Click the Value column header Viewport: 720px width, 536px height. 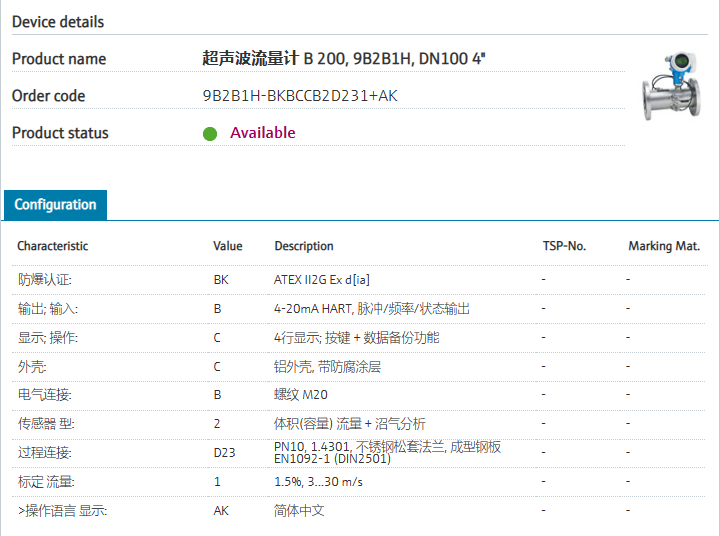(227, 246)
